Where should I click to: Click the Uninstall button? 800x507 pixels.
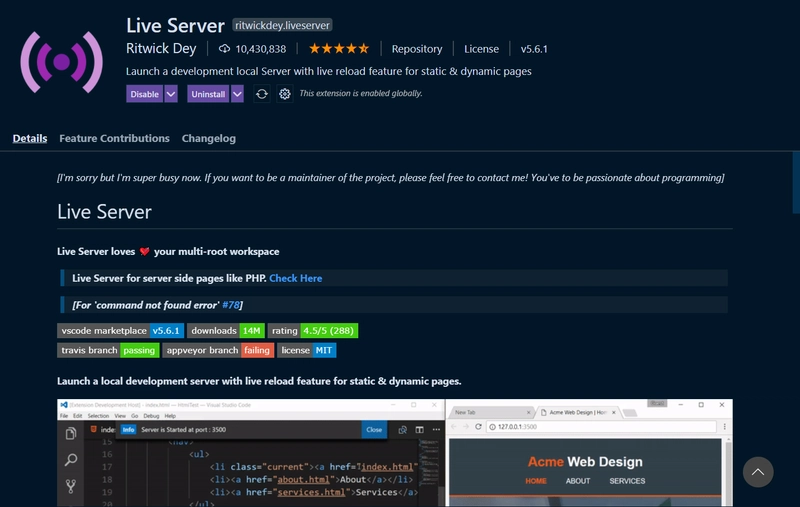[208, 94]
